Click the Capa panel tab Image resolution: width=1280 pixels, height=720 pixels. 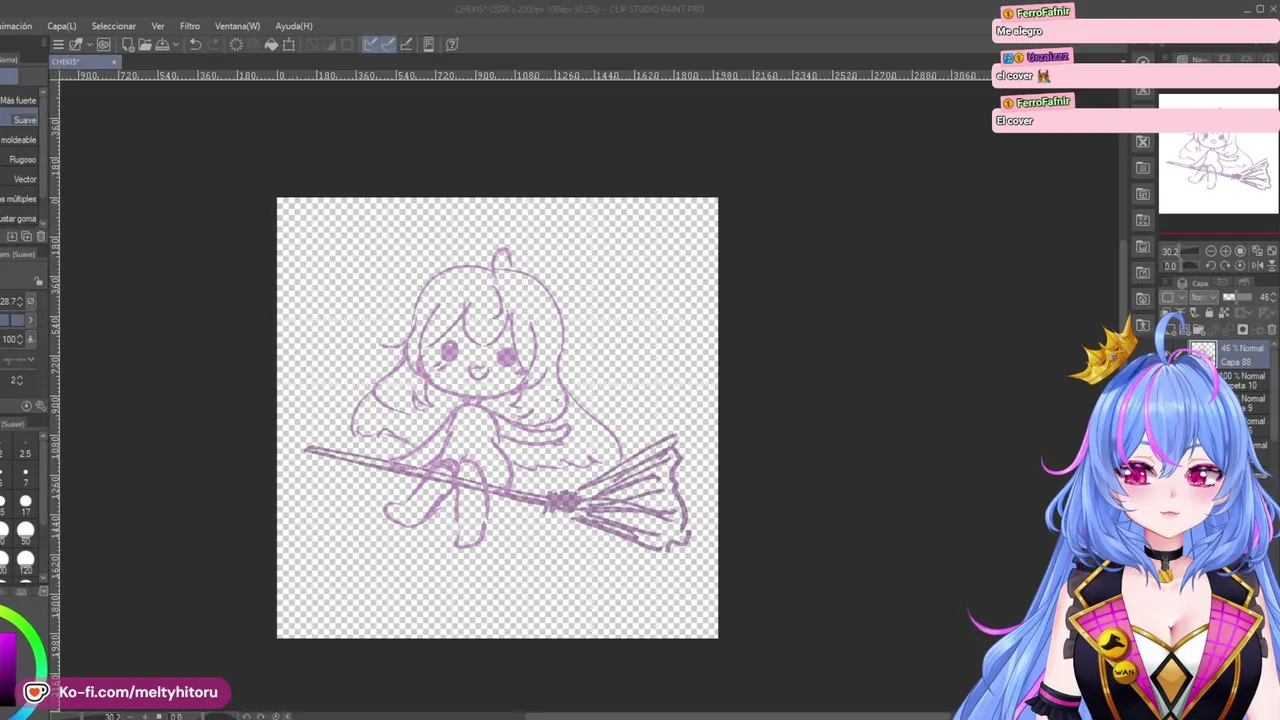tap(1198, 283)
